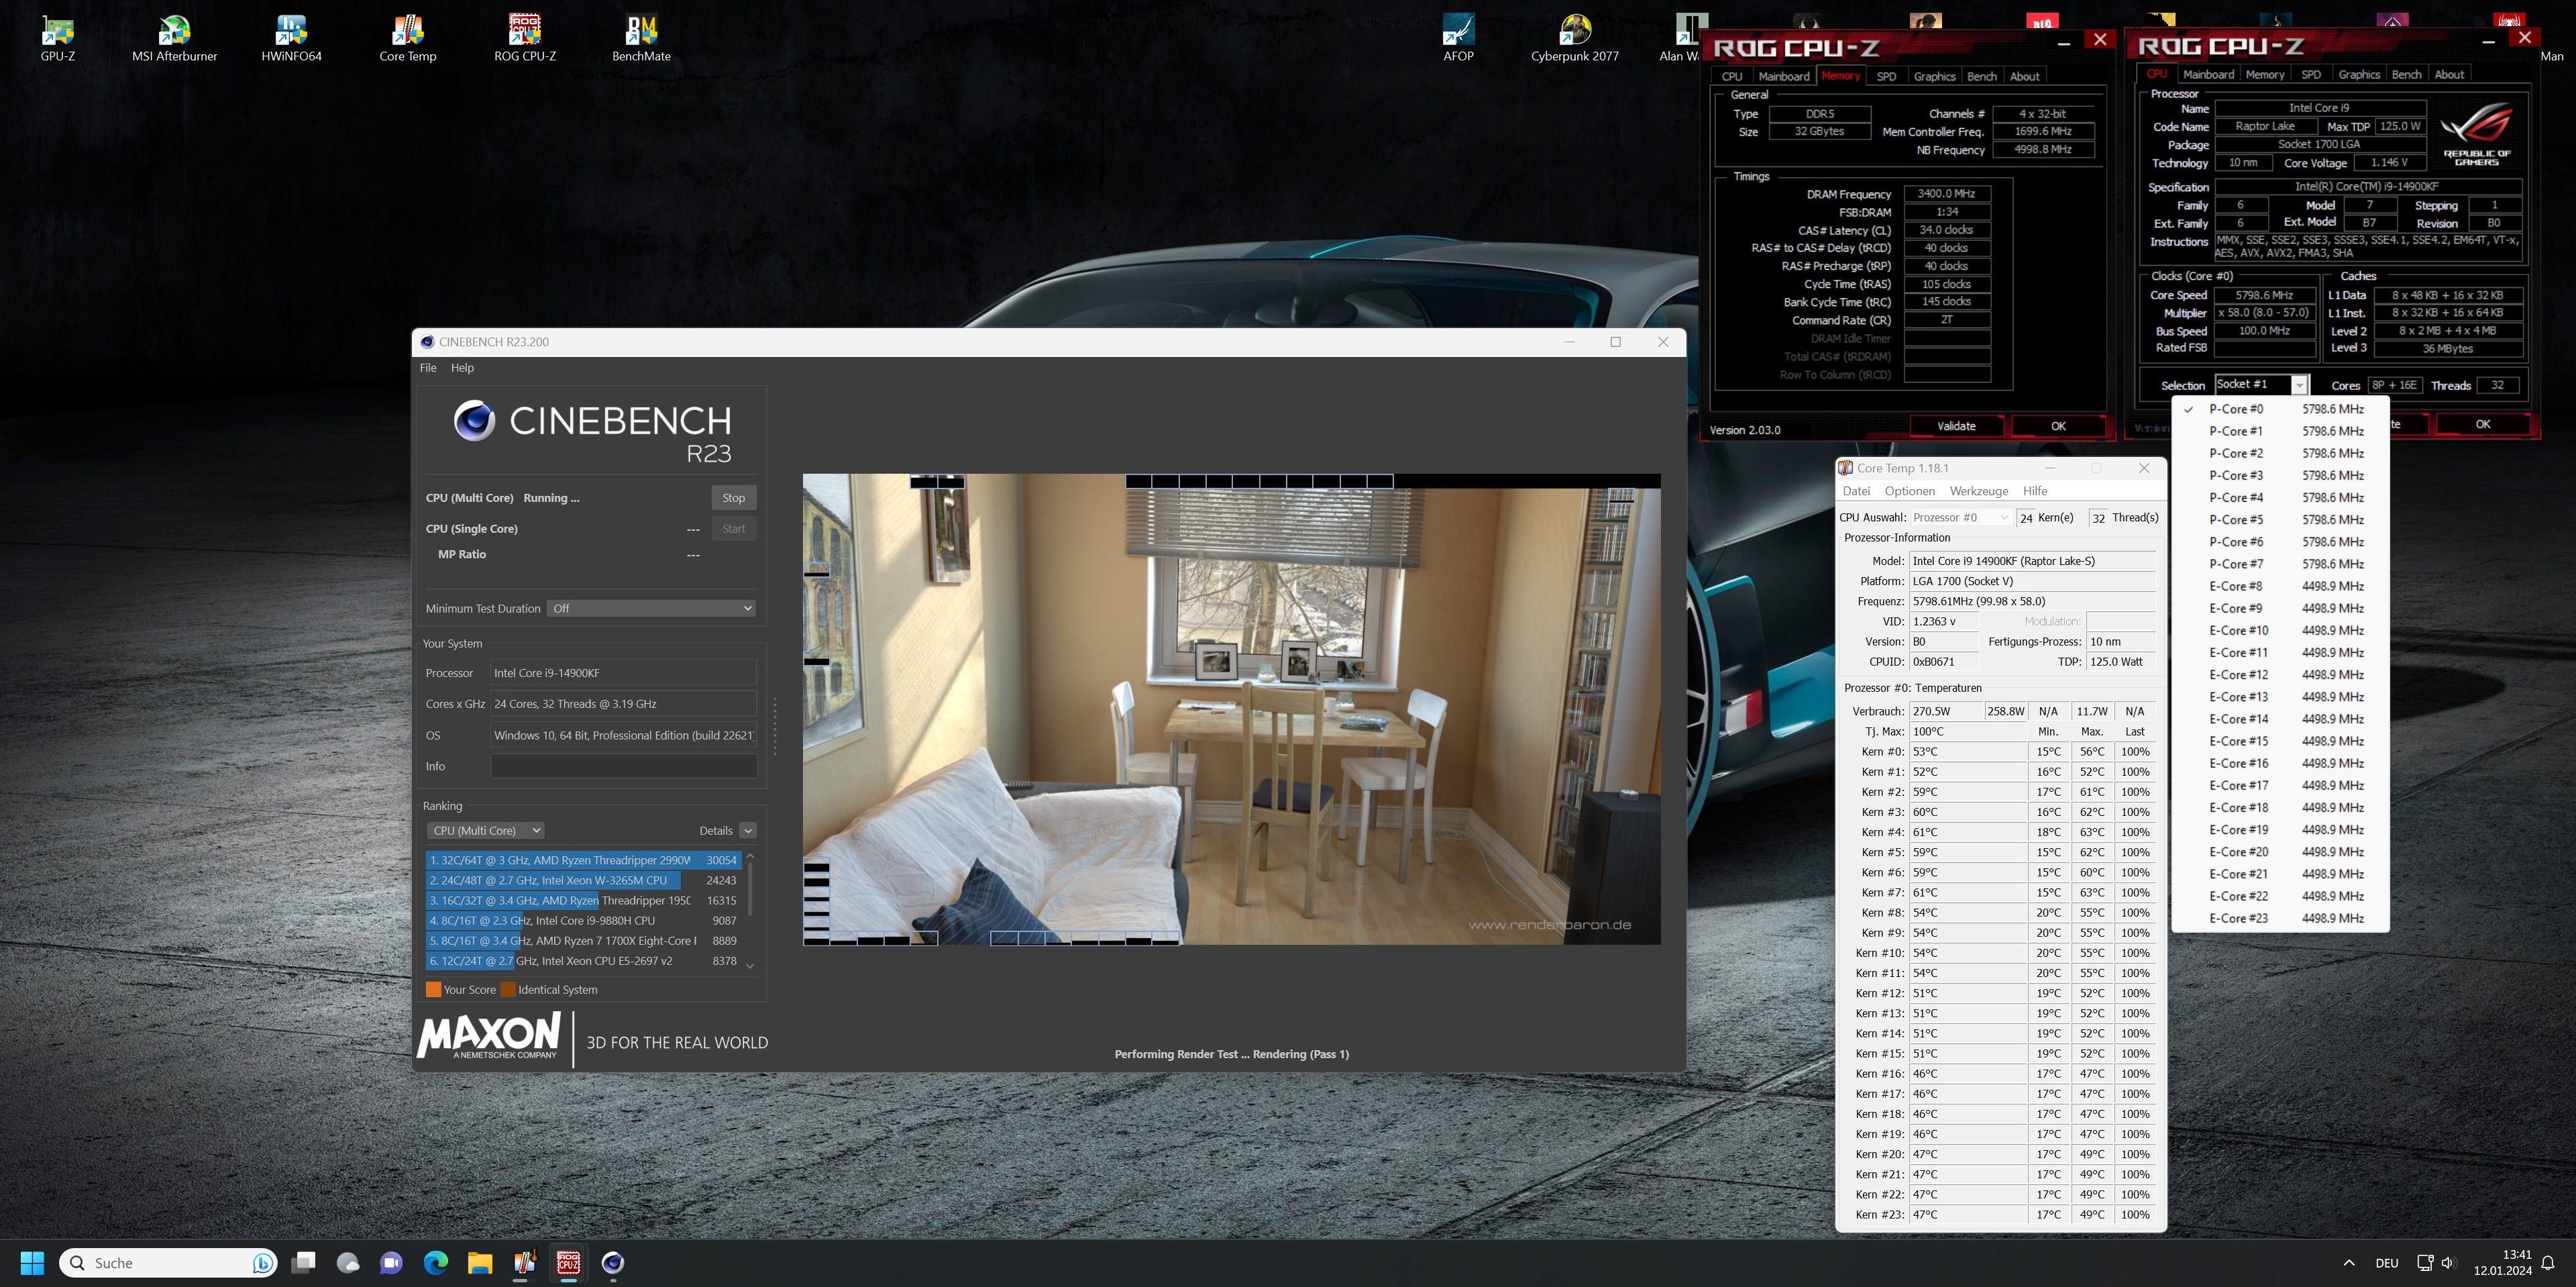Expand the CPU (Multi Core) ranking dropdown

click(485, 830)
